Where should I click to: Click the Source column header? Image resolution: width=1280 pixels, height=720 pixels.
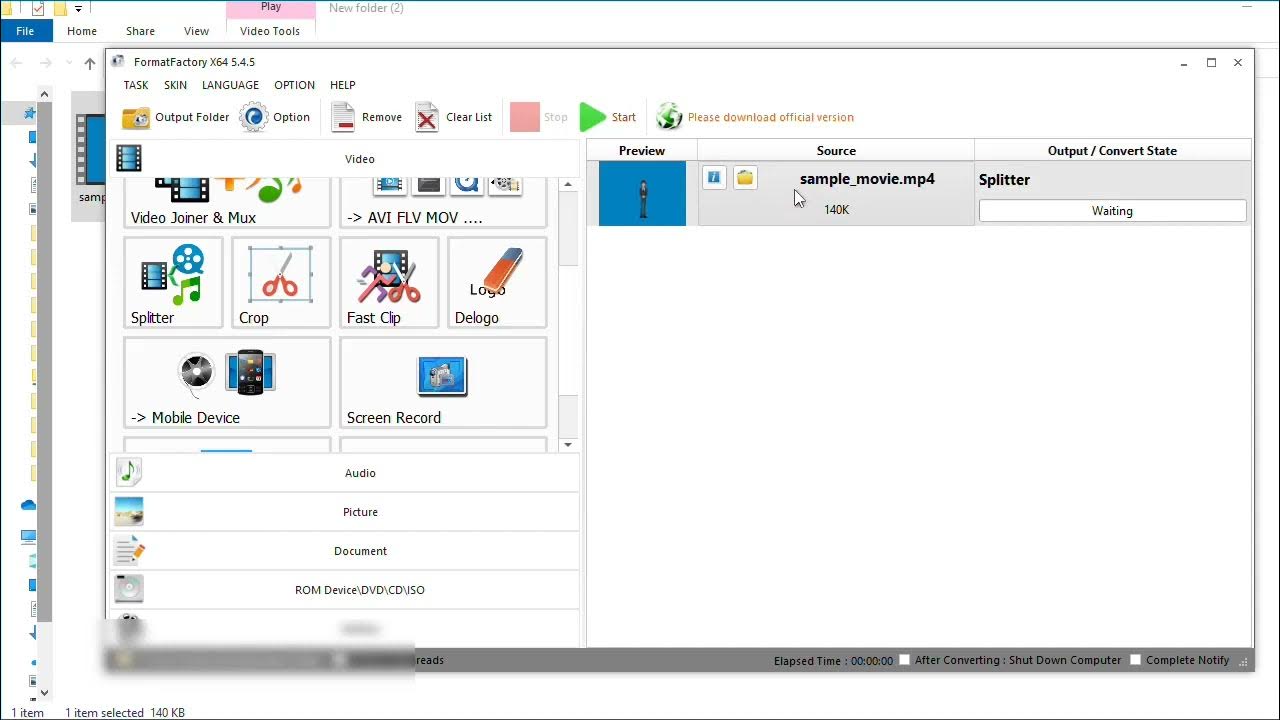tap(836, 151)
